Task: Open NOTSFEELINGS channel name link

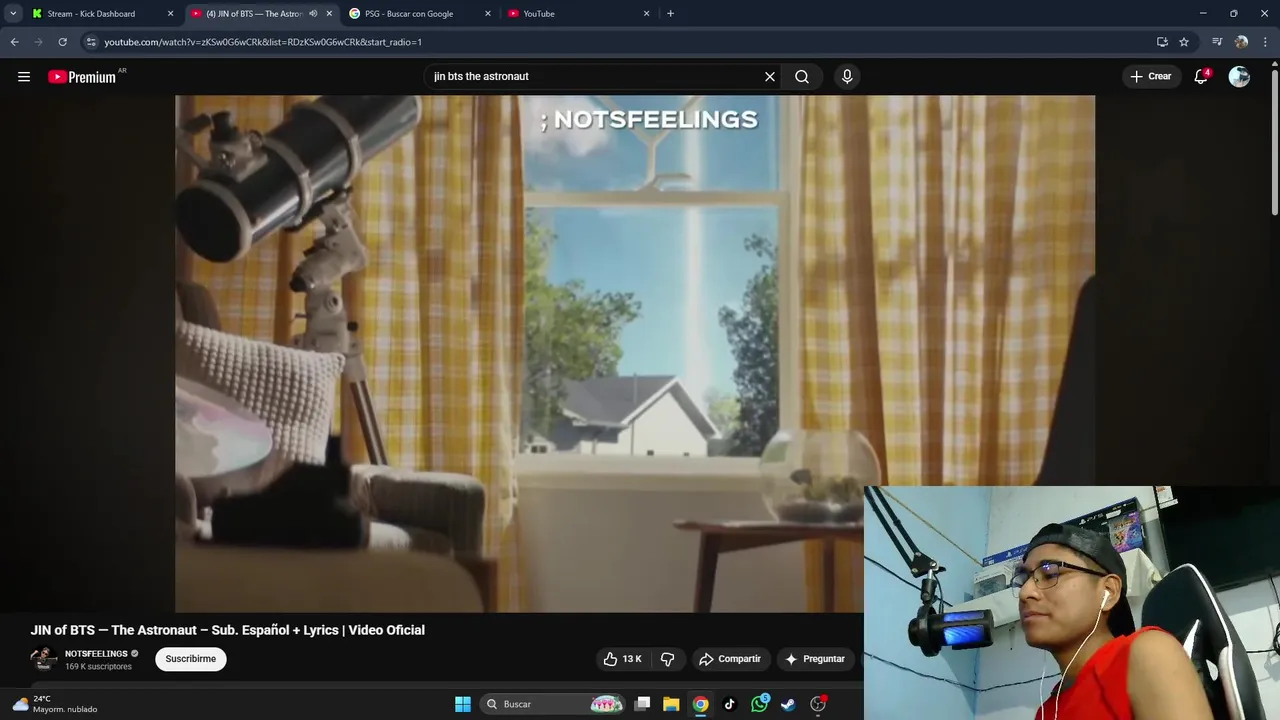Action: (x=96, y=654)
